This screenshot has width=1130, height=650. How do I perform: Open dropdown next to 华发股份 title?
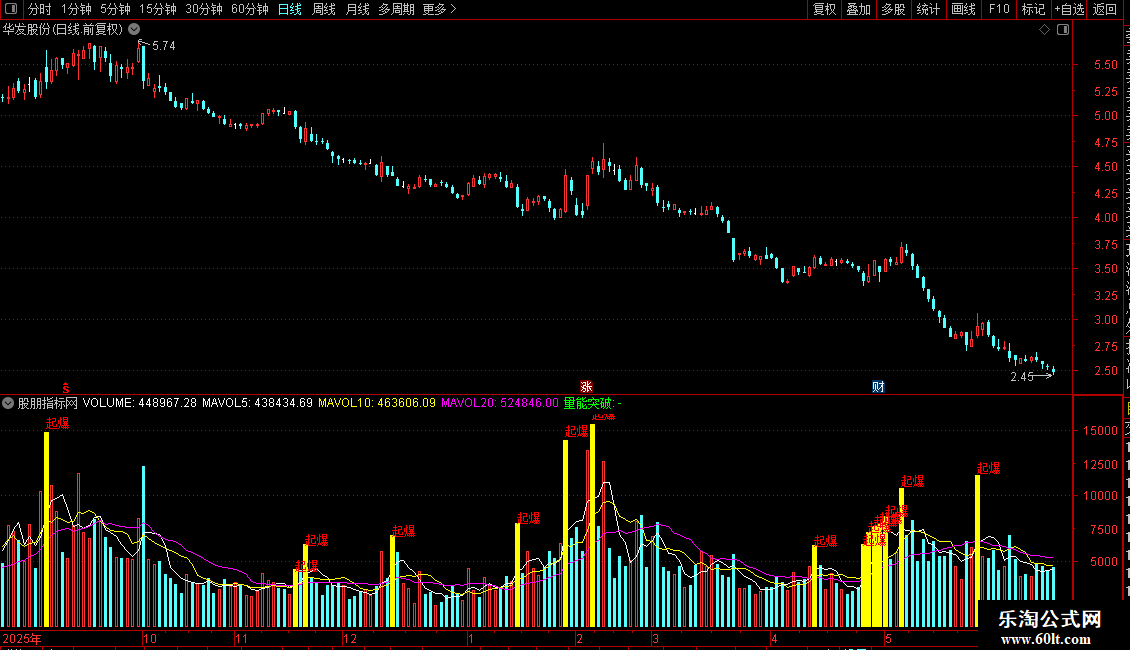click(134, 29)
